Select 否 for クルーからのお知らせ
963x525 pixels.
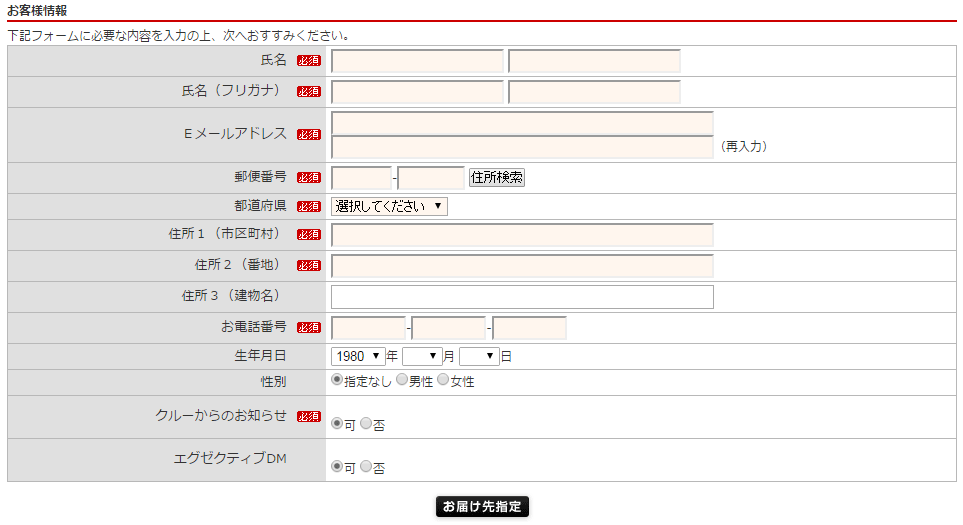point(366,424)
